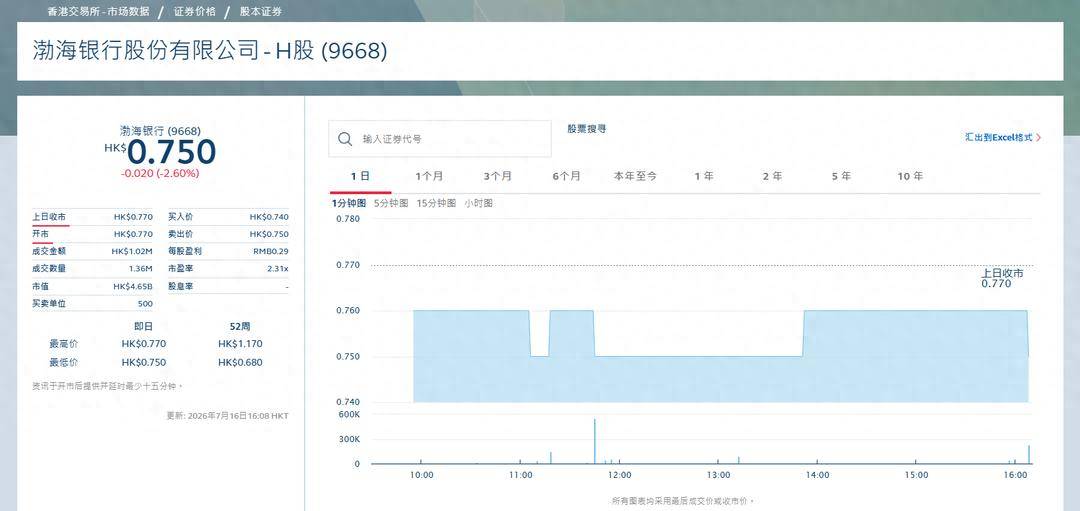
Task: Click the 股息率 label
Action: pos(180,286)
